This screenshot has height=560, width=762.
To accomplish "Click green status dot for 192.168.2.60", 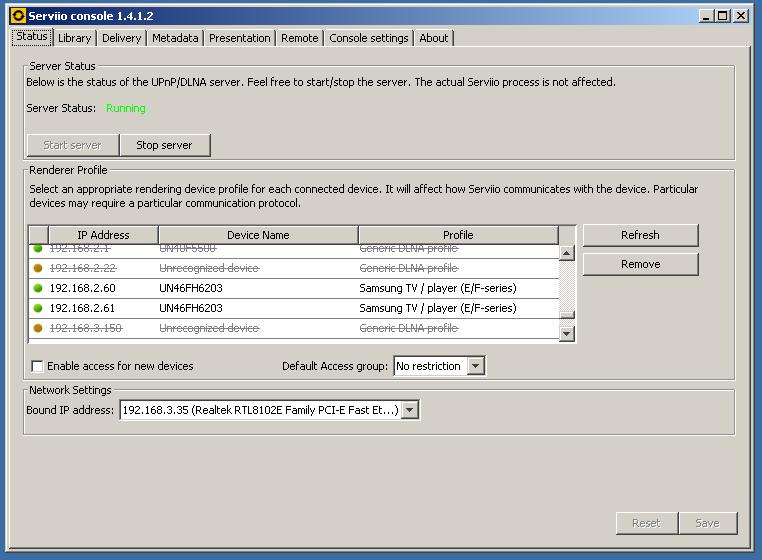I will point(38,288).
